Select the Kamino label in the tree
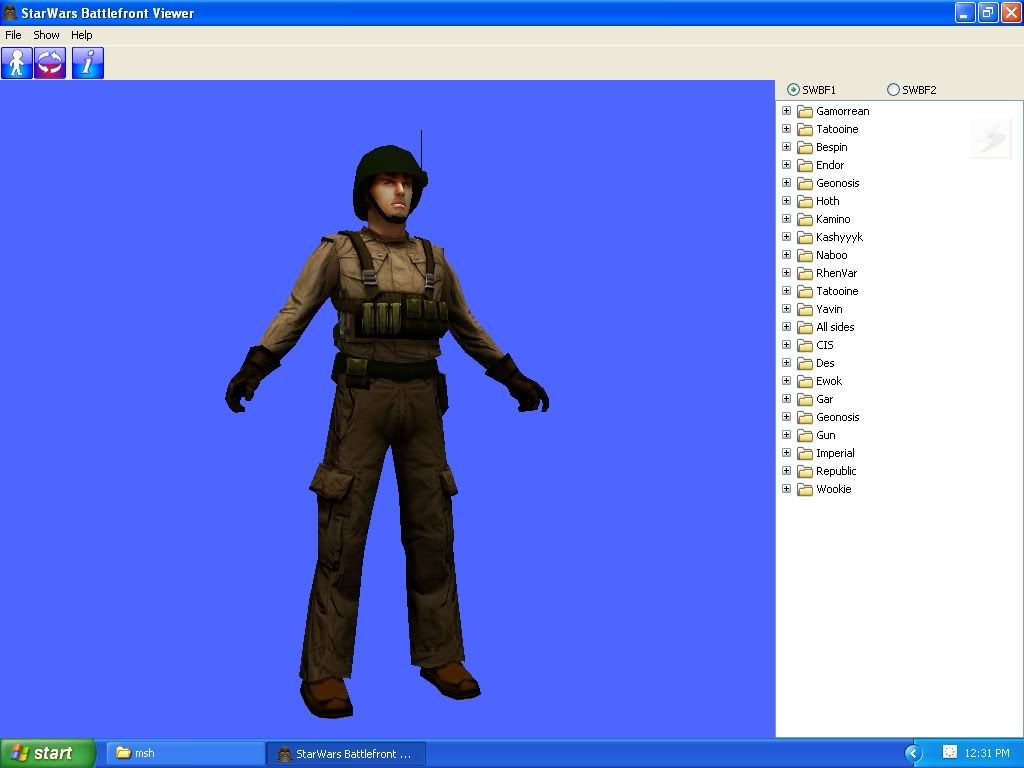The width and height of the screenshot is (1024, 768). coord(833,219)
